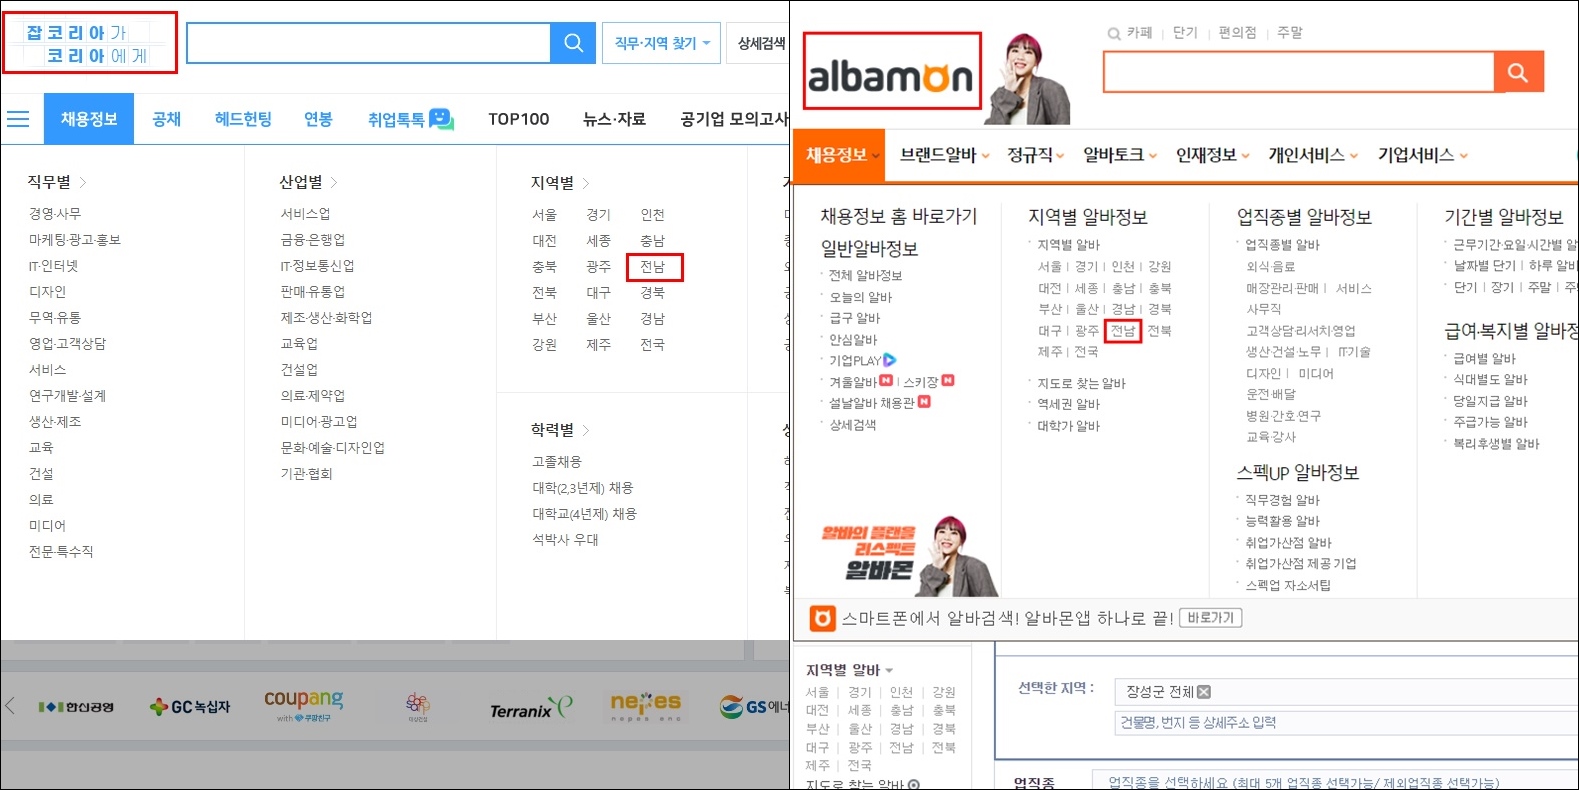The width and height of the screenshot is (1579, 790).
Task: Open the 역세권 알바 link
Action: click(1068, 404)
